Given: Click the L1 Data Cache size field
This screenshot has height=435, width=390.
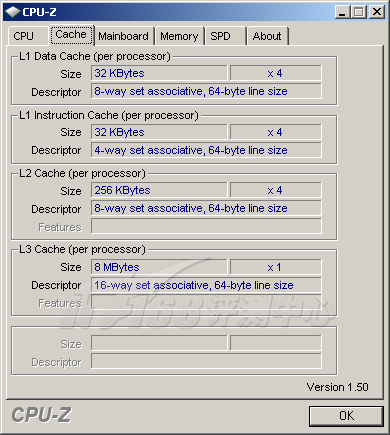Looking at the screenshot, I should pyautogui.click(x=159, y=73).
